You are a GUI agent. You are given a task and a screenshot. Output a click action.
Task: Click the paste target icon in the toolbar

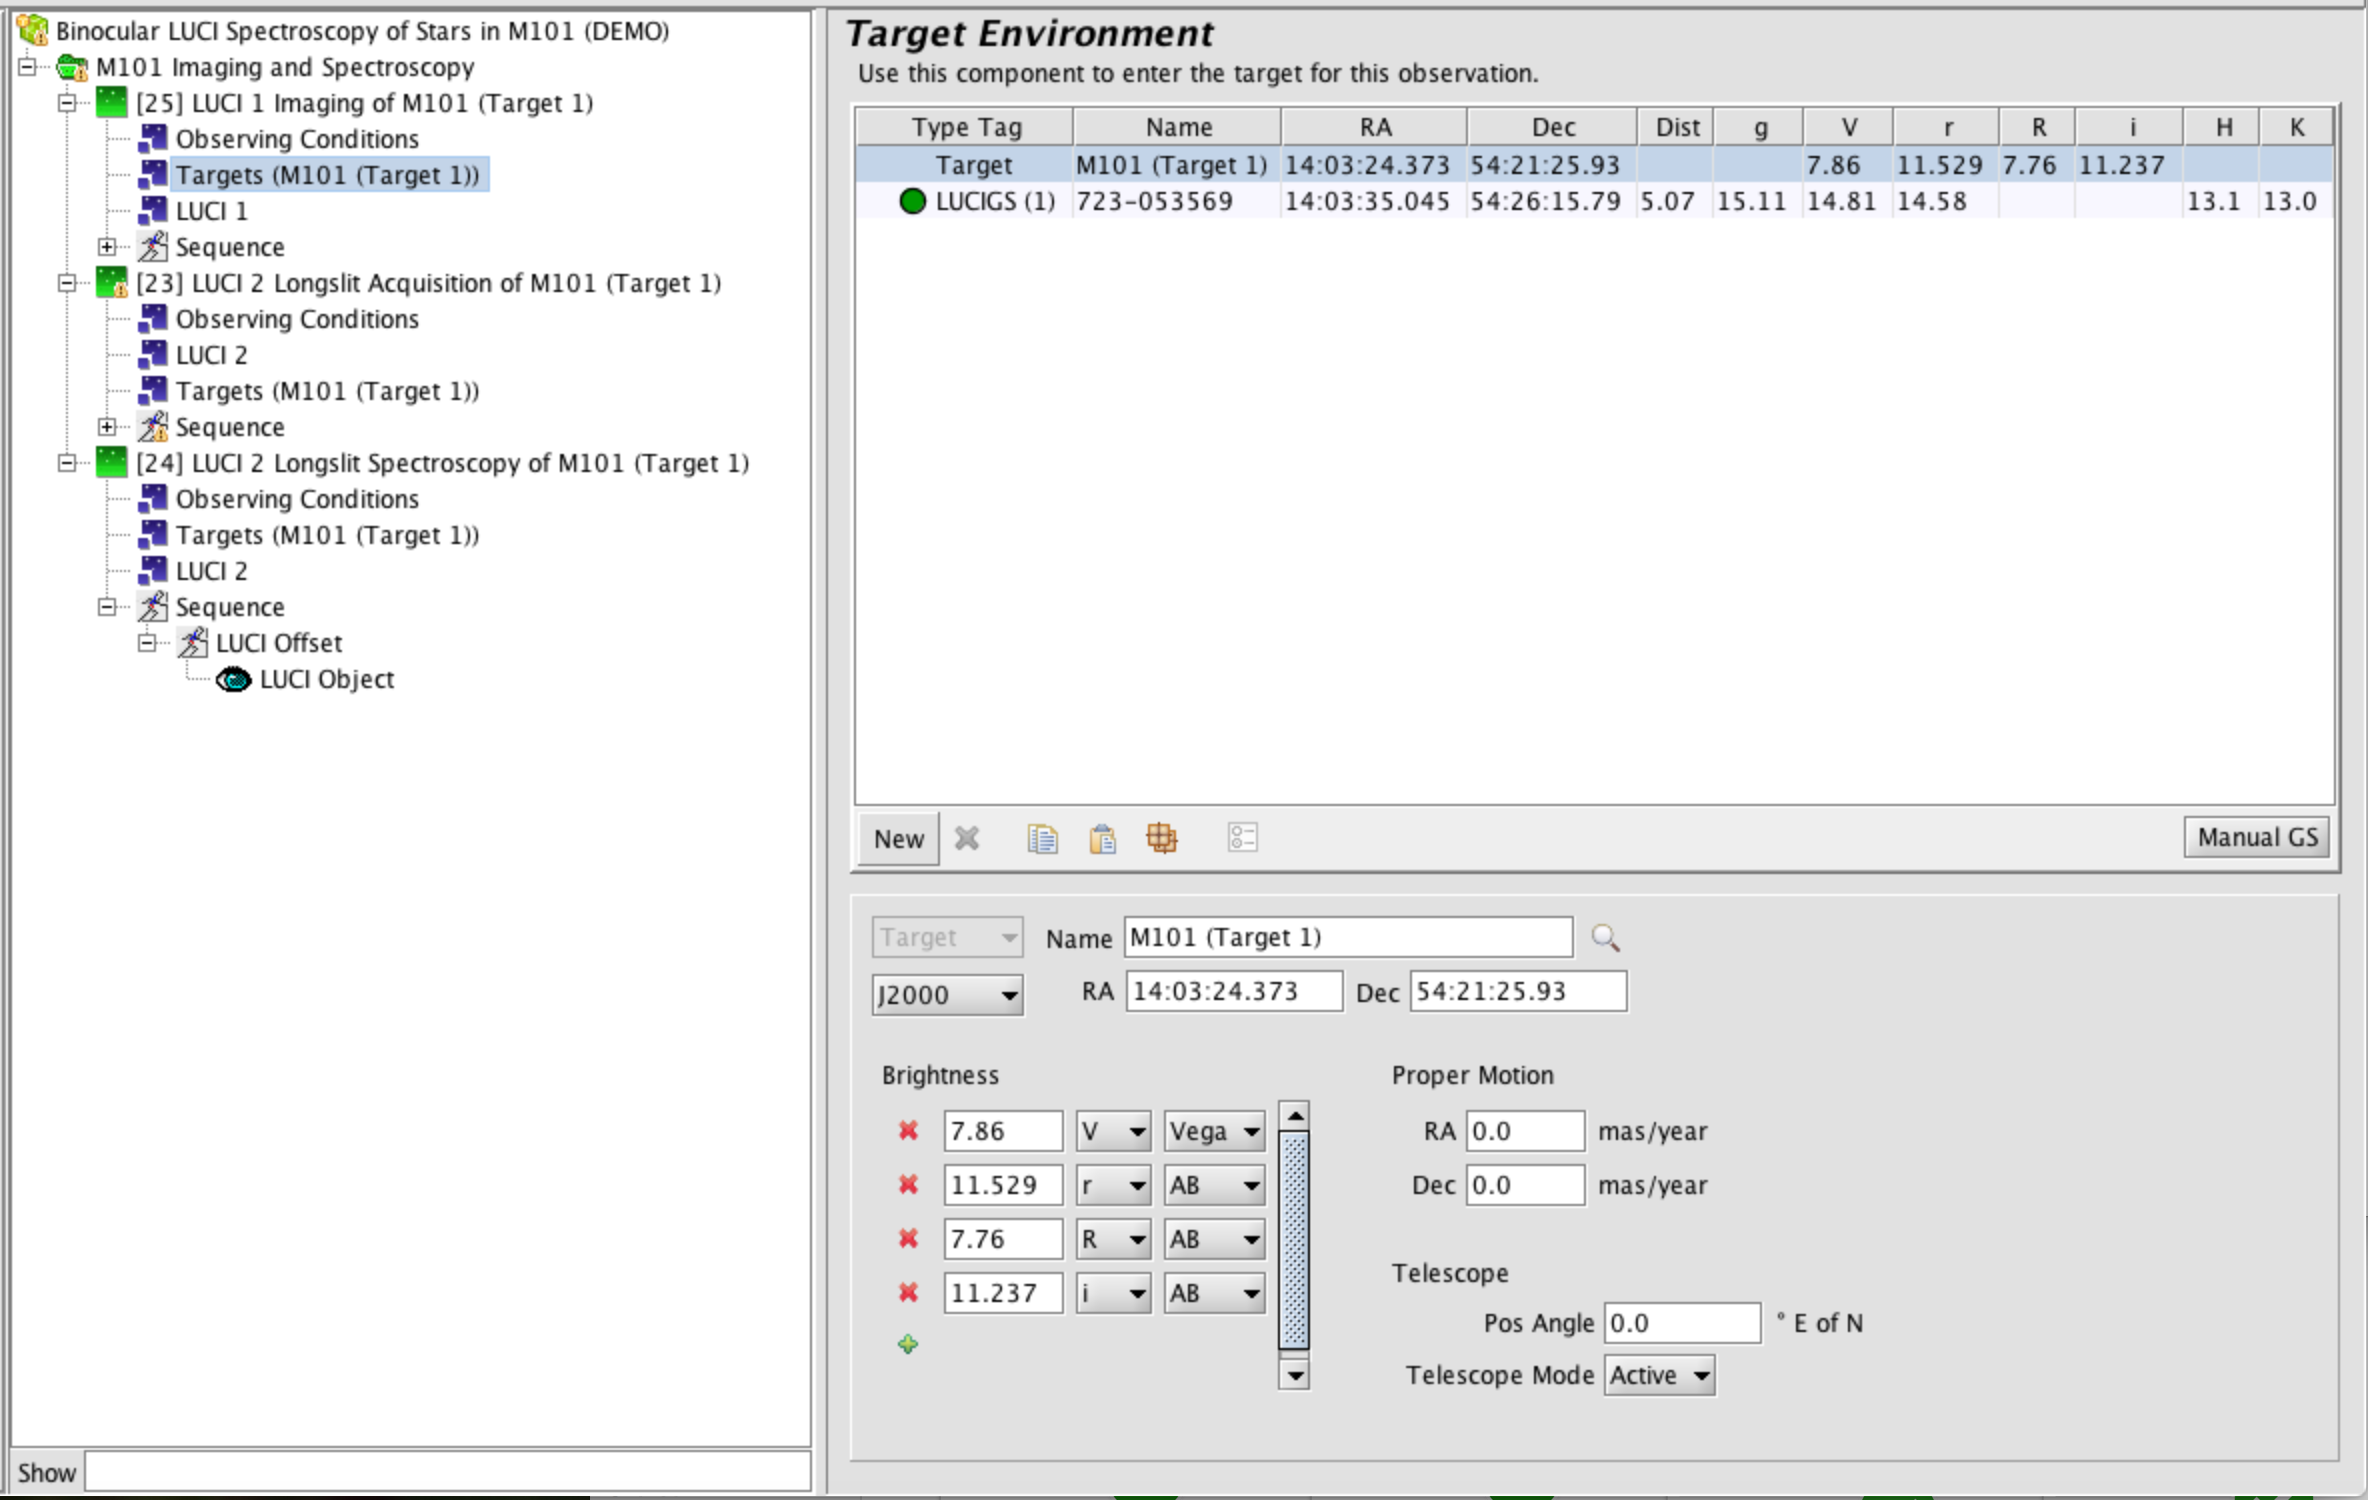point(1102,838)
